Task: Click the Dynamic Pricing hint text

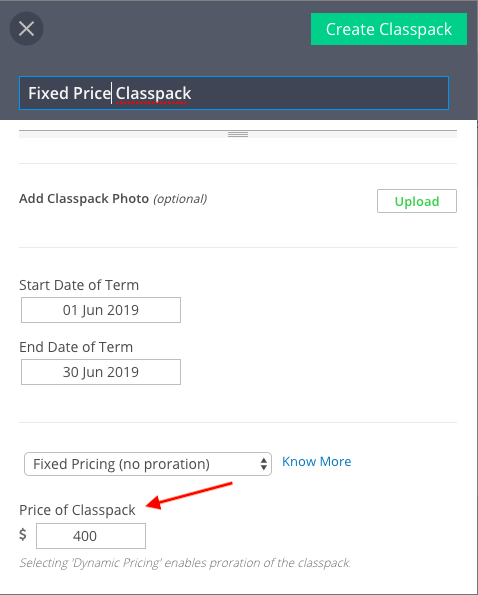Action: [185, 562]
